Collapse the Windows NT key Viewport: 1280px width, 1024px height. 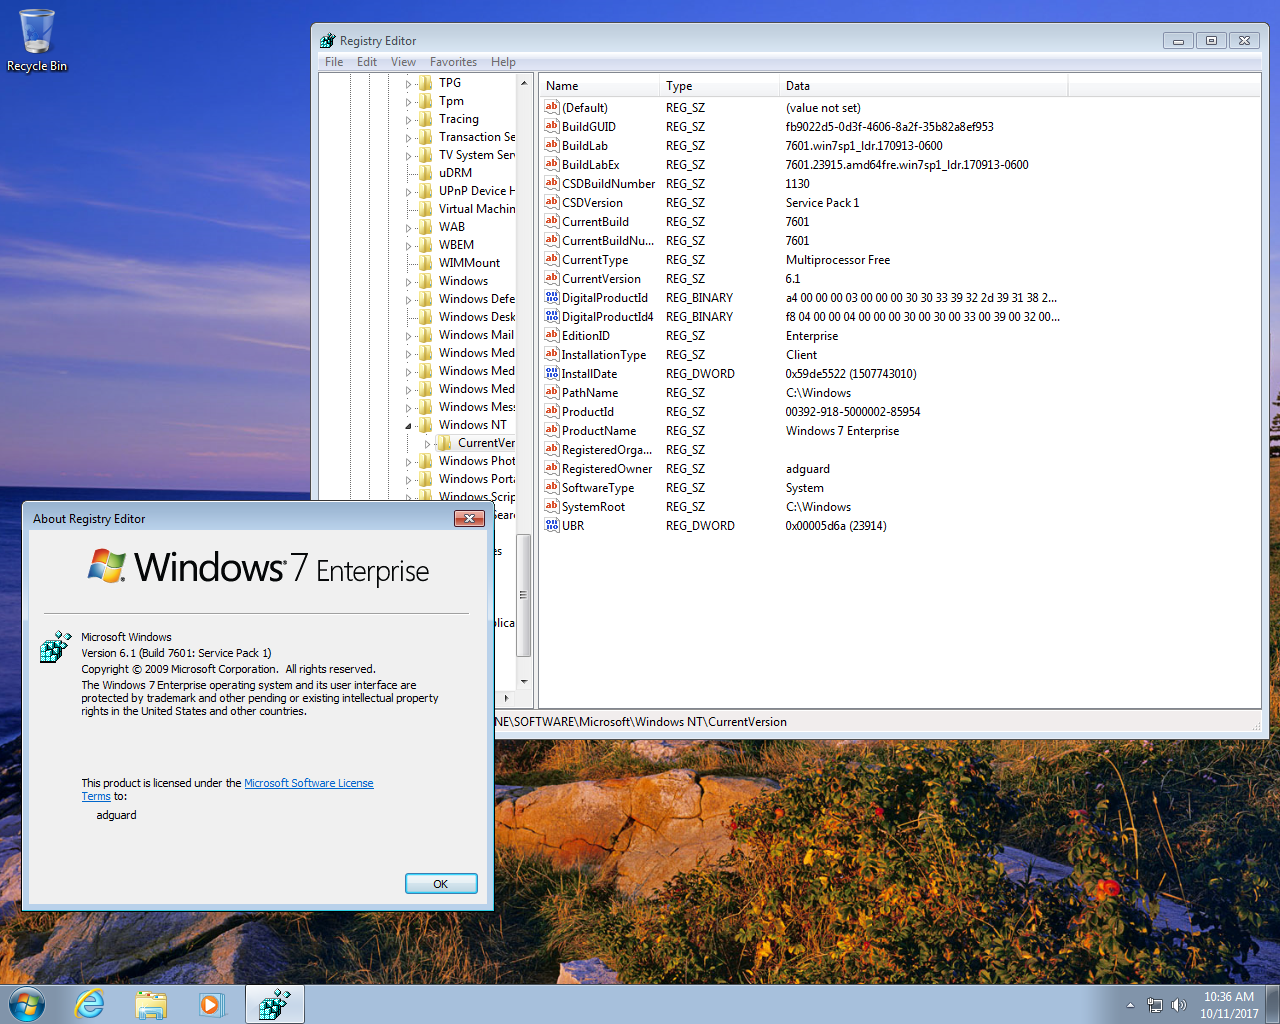(x=409, y=426)
